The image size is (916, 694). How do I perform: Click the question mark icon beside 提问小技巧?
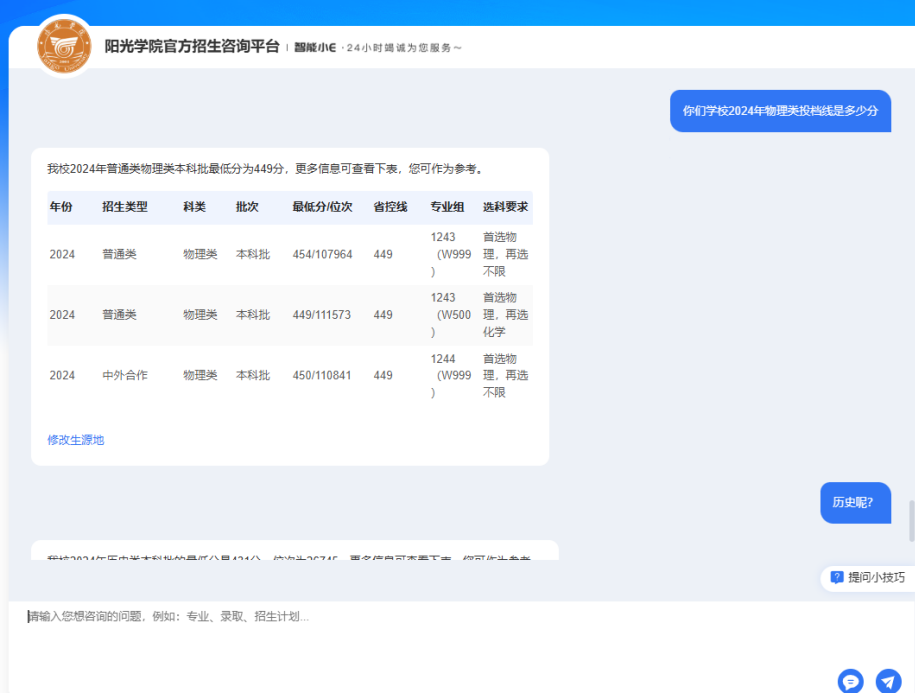click(x=837, y=577)
